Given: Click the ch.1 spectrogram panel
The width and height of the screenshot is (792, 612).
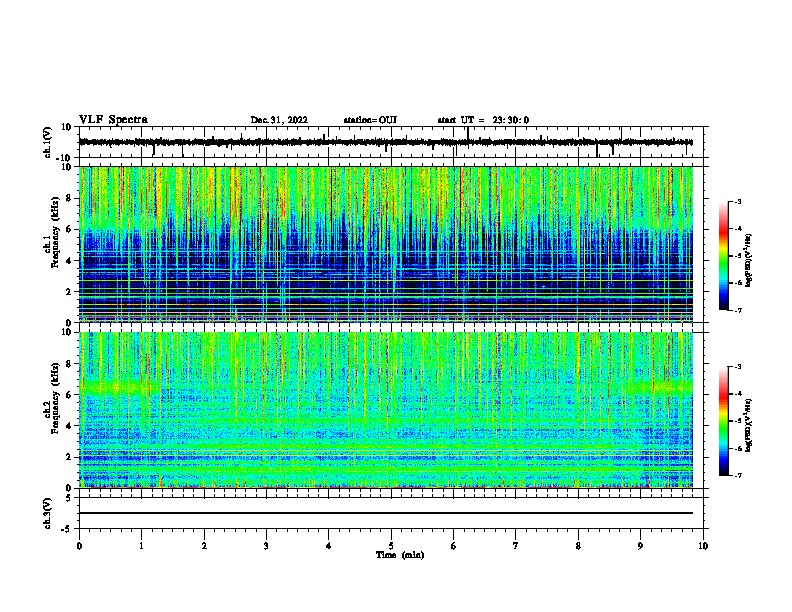Looking at the screenshot, I should (x=386, y=244).
